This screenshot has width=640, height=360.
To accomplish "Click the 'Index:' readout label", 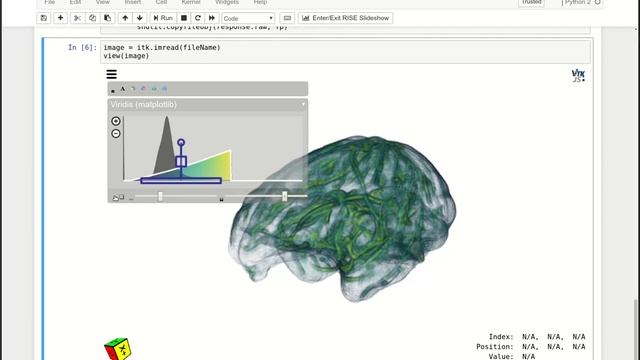I will pyautogui.click(x=501, y=337).
